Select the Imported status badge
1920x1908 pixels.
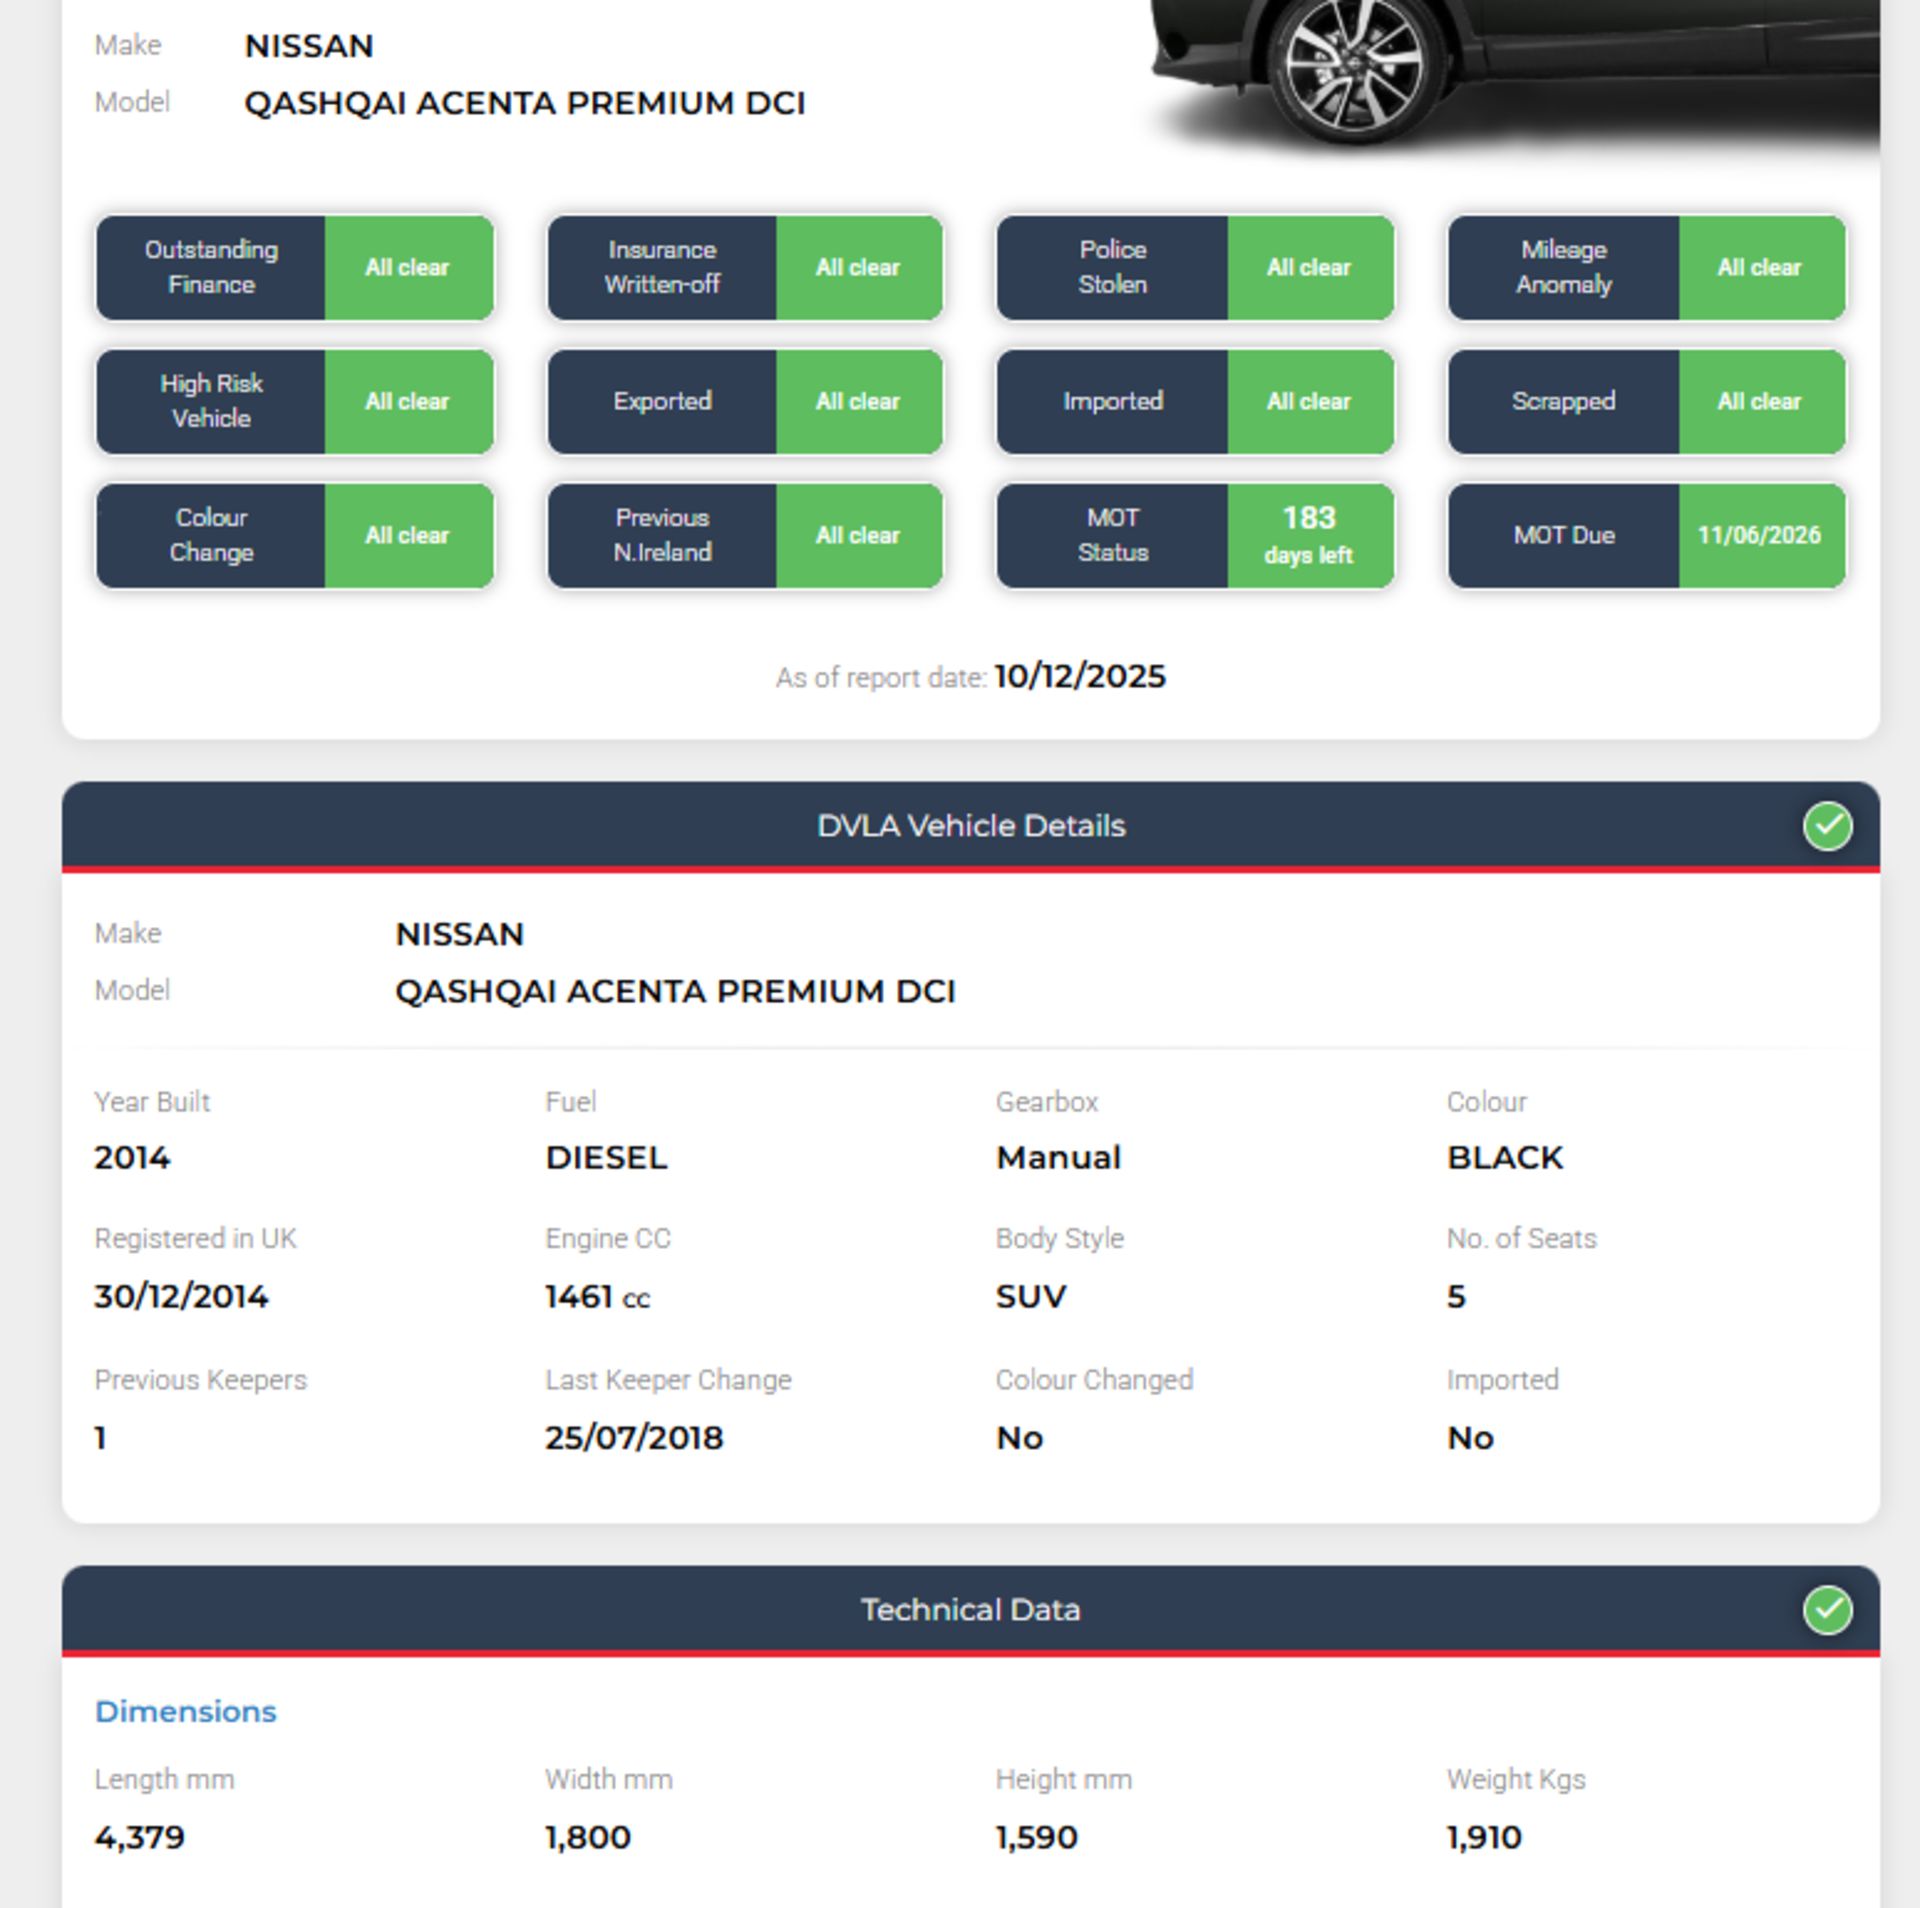1195,401
